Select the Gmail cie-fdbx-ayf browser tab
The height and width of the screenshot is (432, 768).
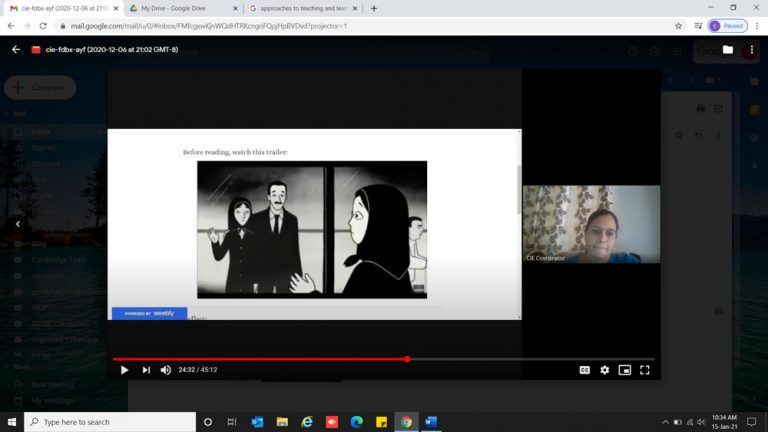62,8
